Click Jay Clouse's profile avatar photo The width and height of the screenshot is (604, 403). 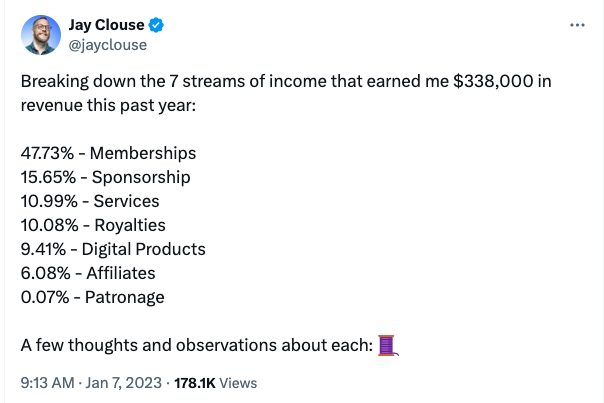point(41,35)
